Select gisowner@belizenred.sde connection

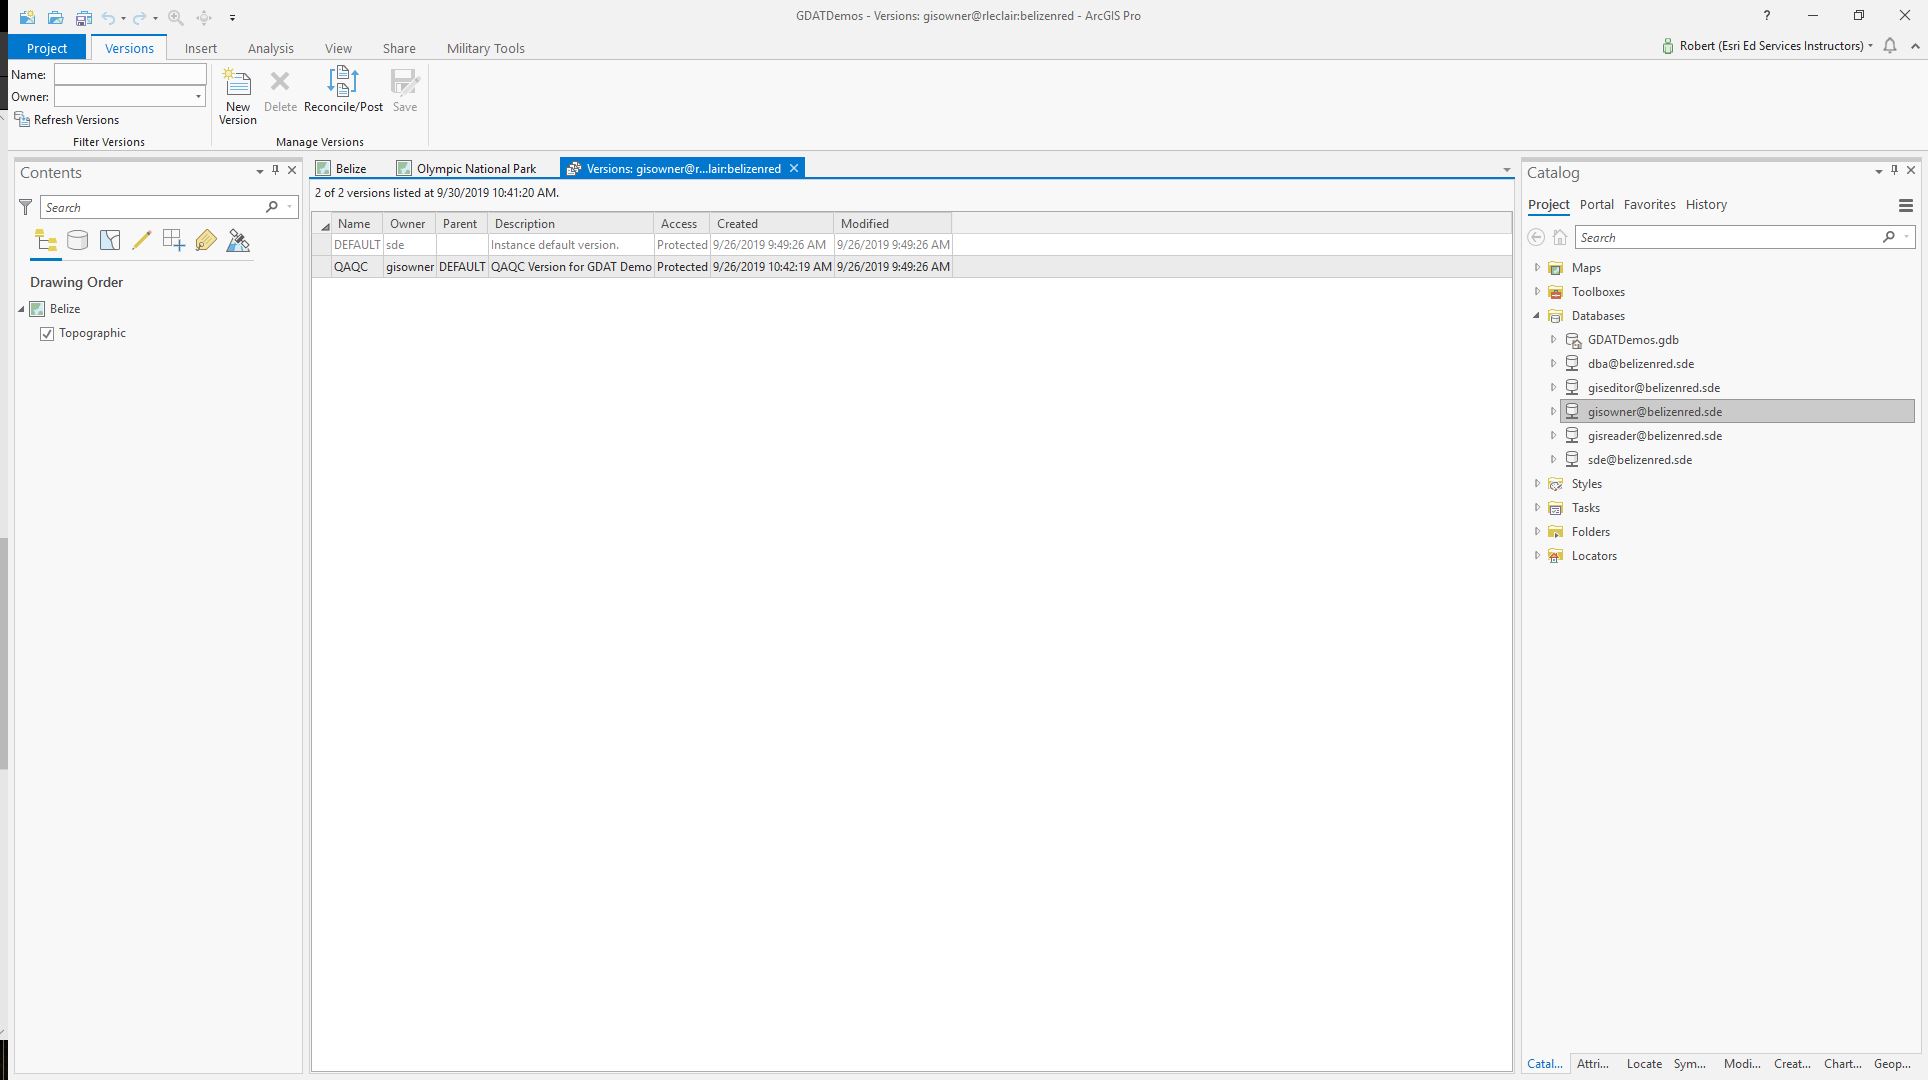[1738, 412]
